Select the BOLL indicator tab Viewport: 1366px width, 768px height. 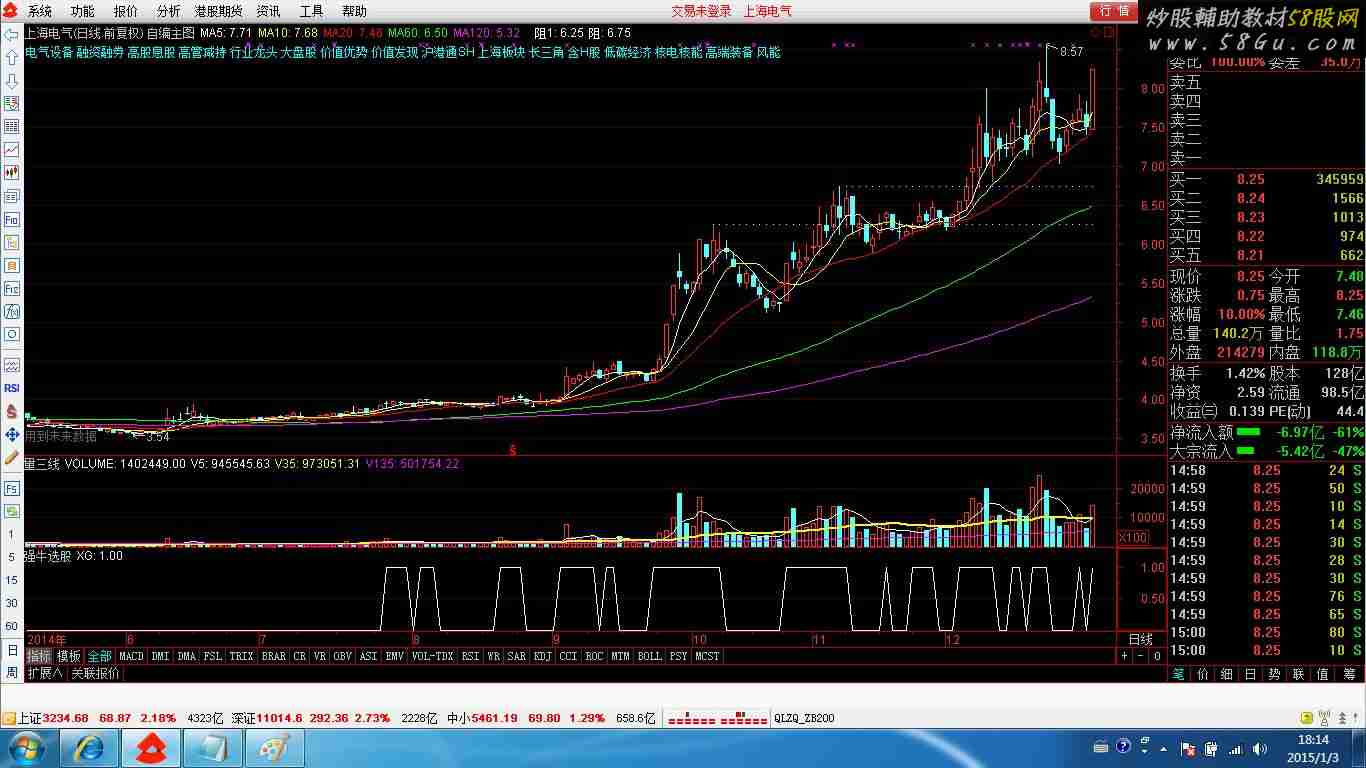pyautogui.click(x=650, y=656)
